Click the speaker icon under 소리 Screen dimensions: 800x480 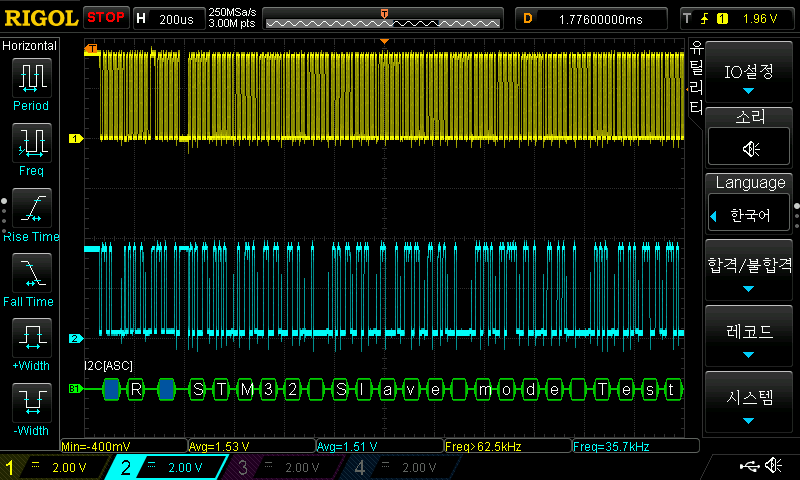pyautogui.click(x=749, y=148)
